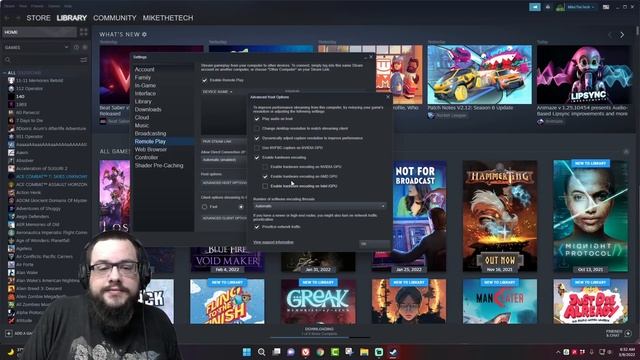Viewport: 640px width, 360px height.
Task: Select In-Game in Settings sidebar
Action: [x=145, y=86]
